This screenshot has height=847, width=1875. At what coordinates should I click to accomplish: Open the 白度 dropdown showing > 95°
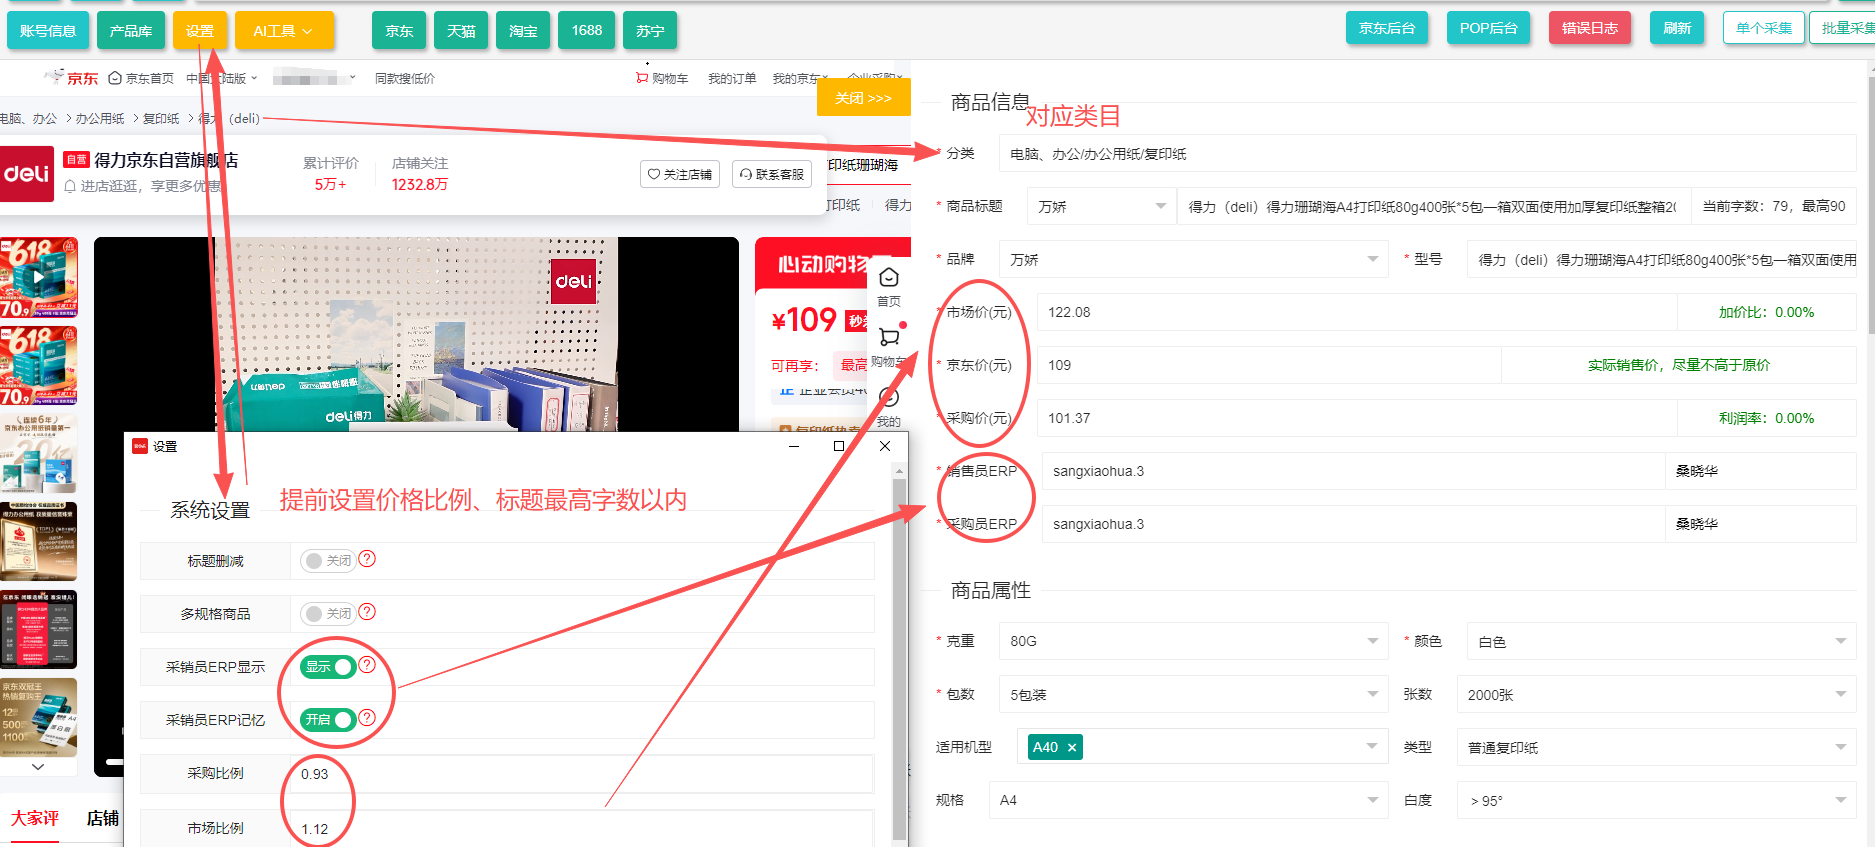click(x=1656, y=800)
